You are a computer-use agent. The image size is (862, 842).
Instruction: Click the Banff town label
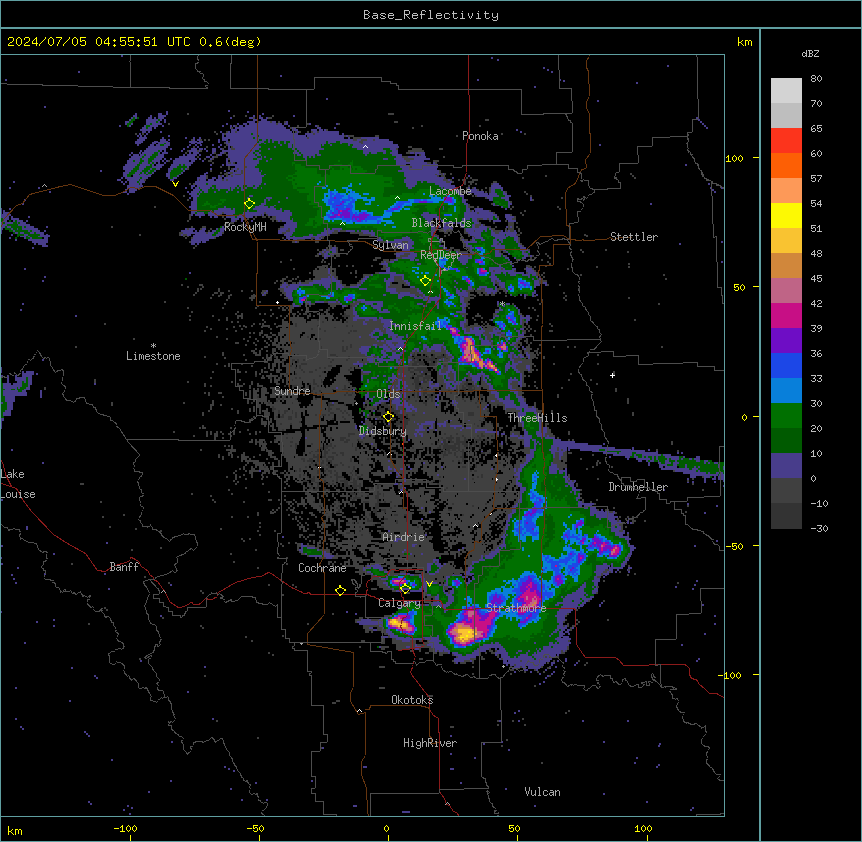124,567
